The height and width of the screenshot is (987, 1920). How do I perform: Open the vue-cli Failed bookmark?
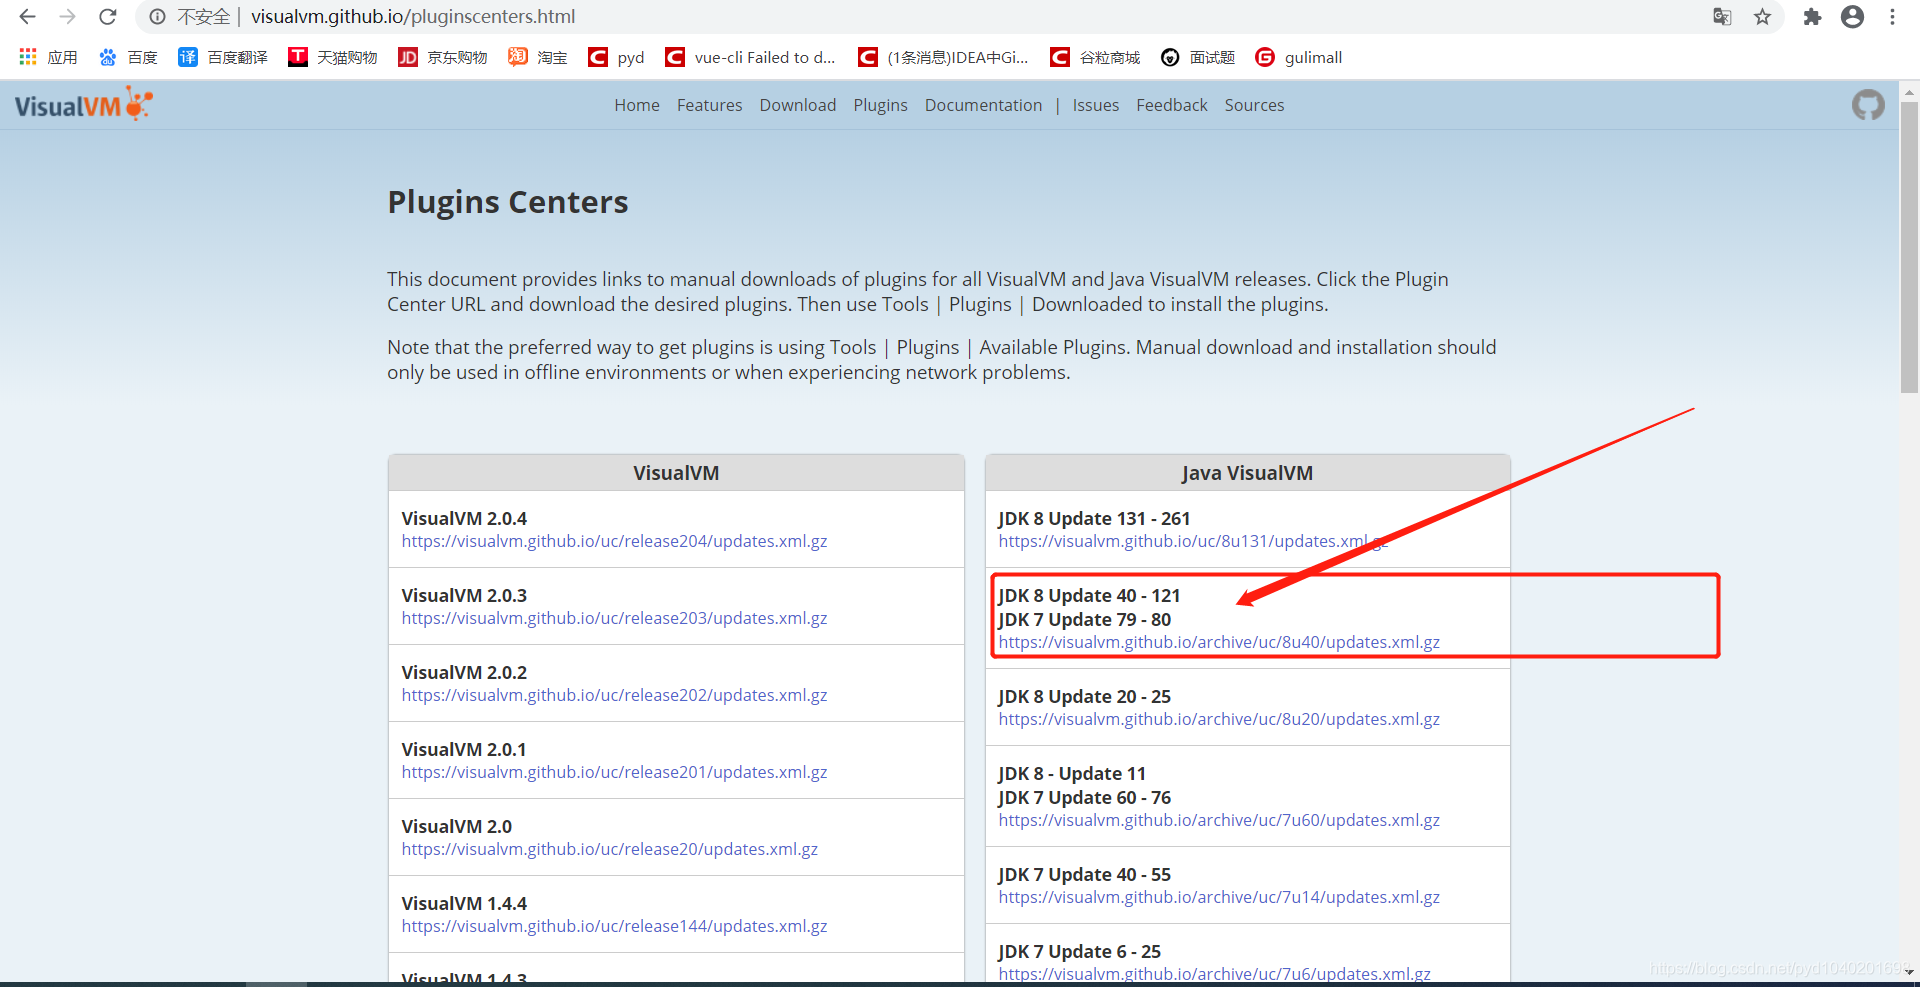coord(750,57)
